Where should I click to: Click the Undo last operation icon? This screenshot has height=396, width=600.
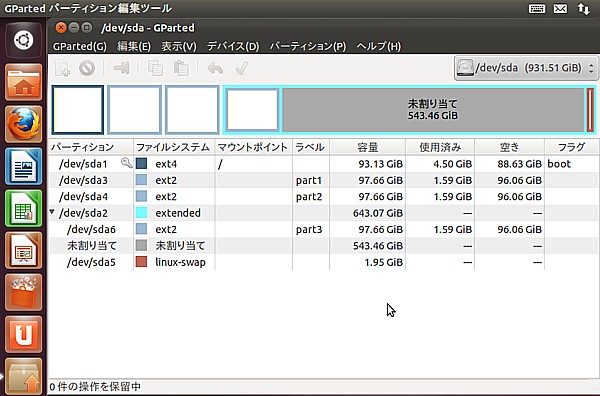point(215,68)
